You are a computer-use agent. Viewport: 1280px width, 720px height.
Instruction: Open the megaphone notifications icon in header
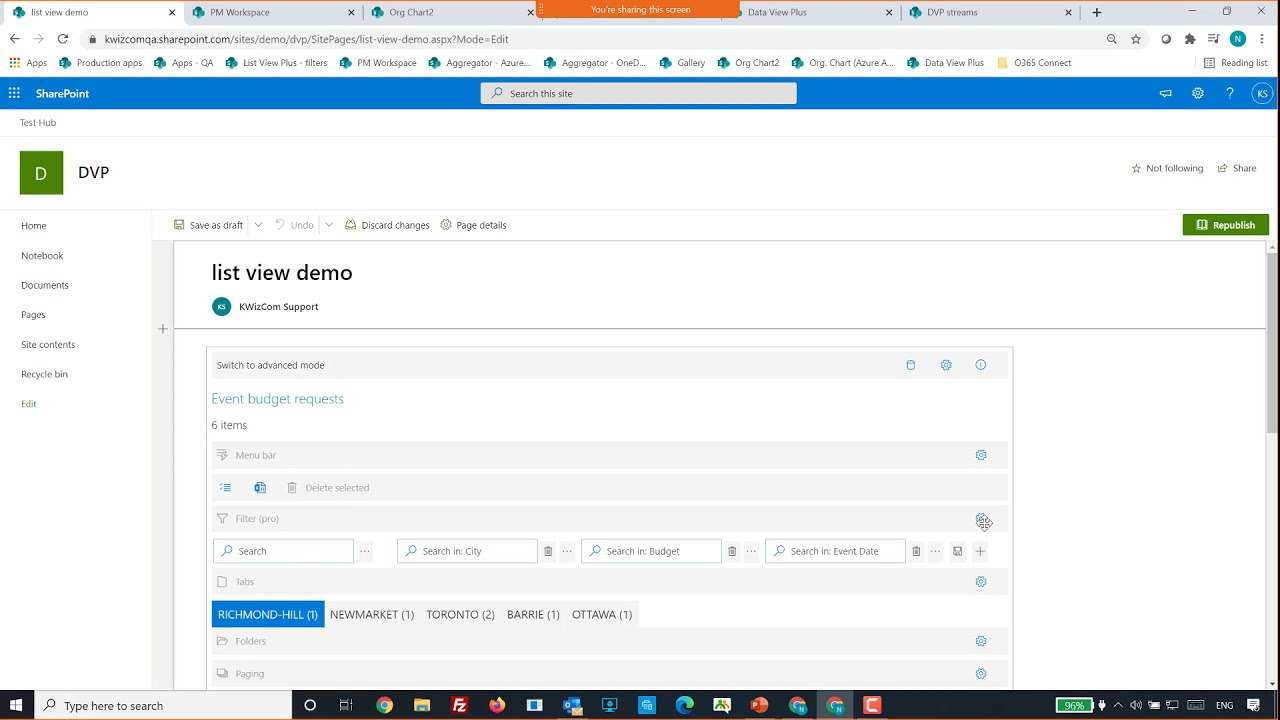1165,93
